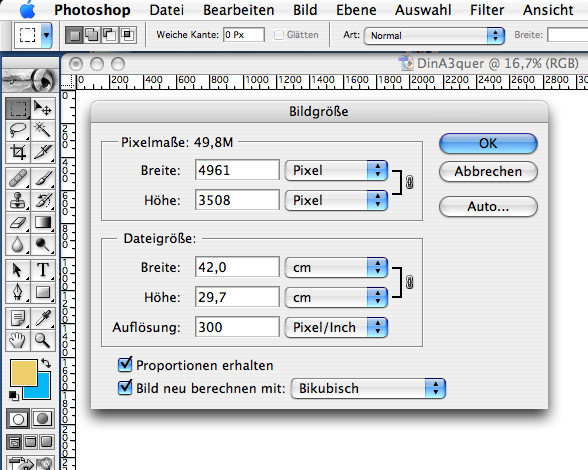
Task: Select the Notes tool
Action: pyautogui.click(x=18, y=318)
